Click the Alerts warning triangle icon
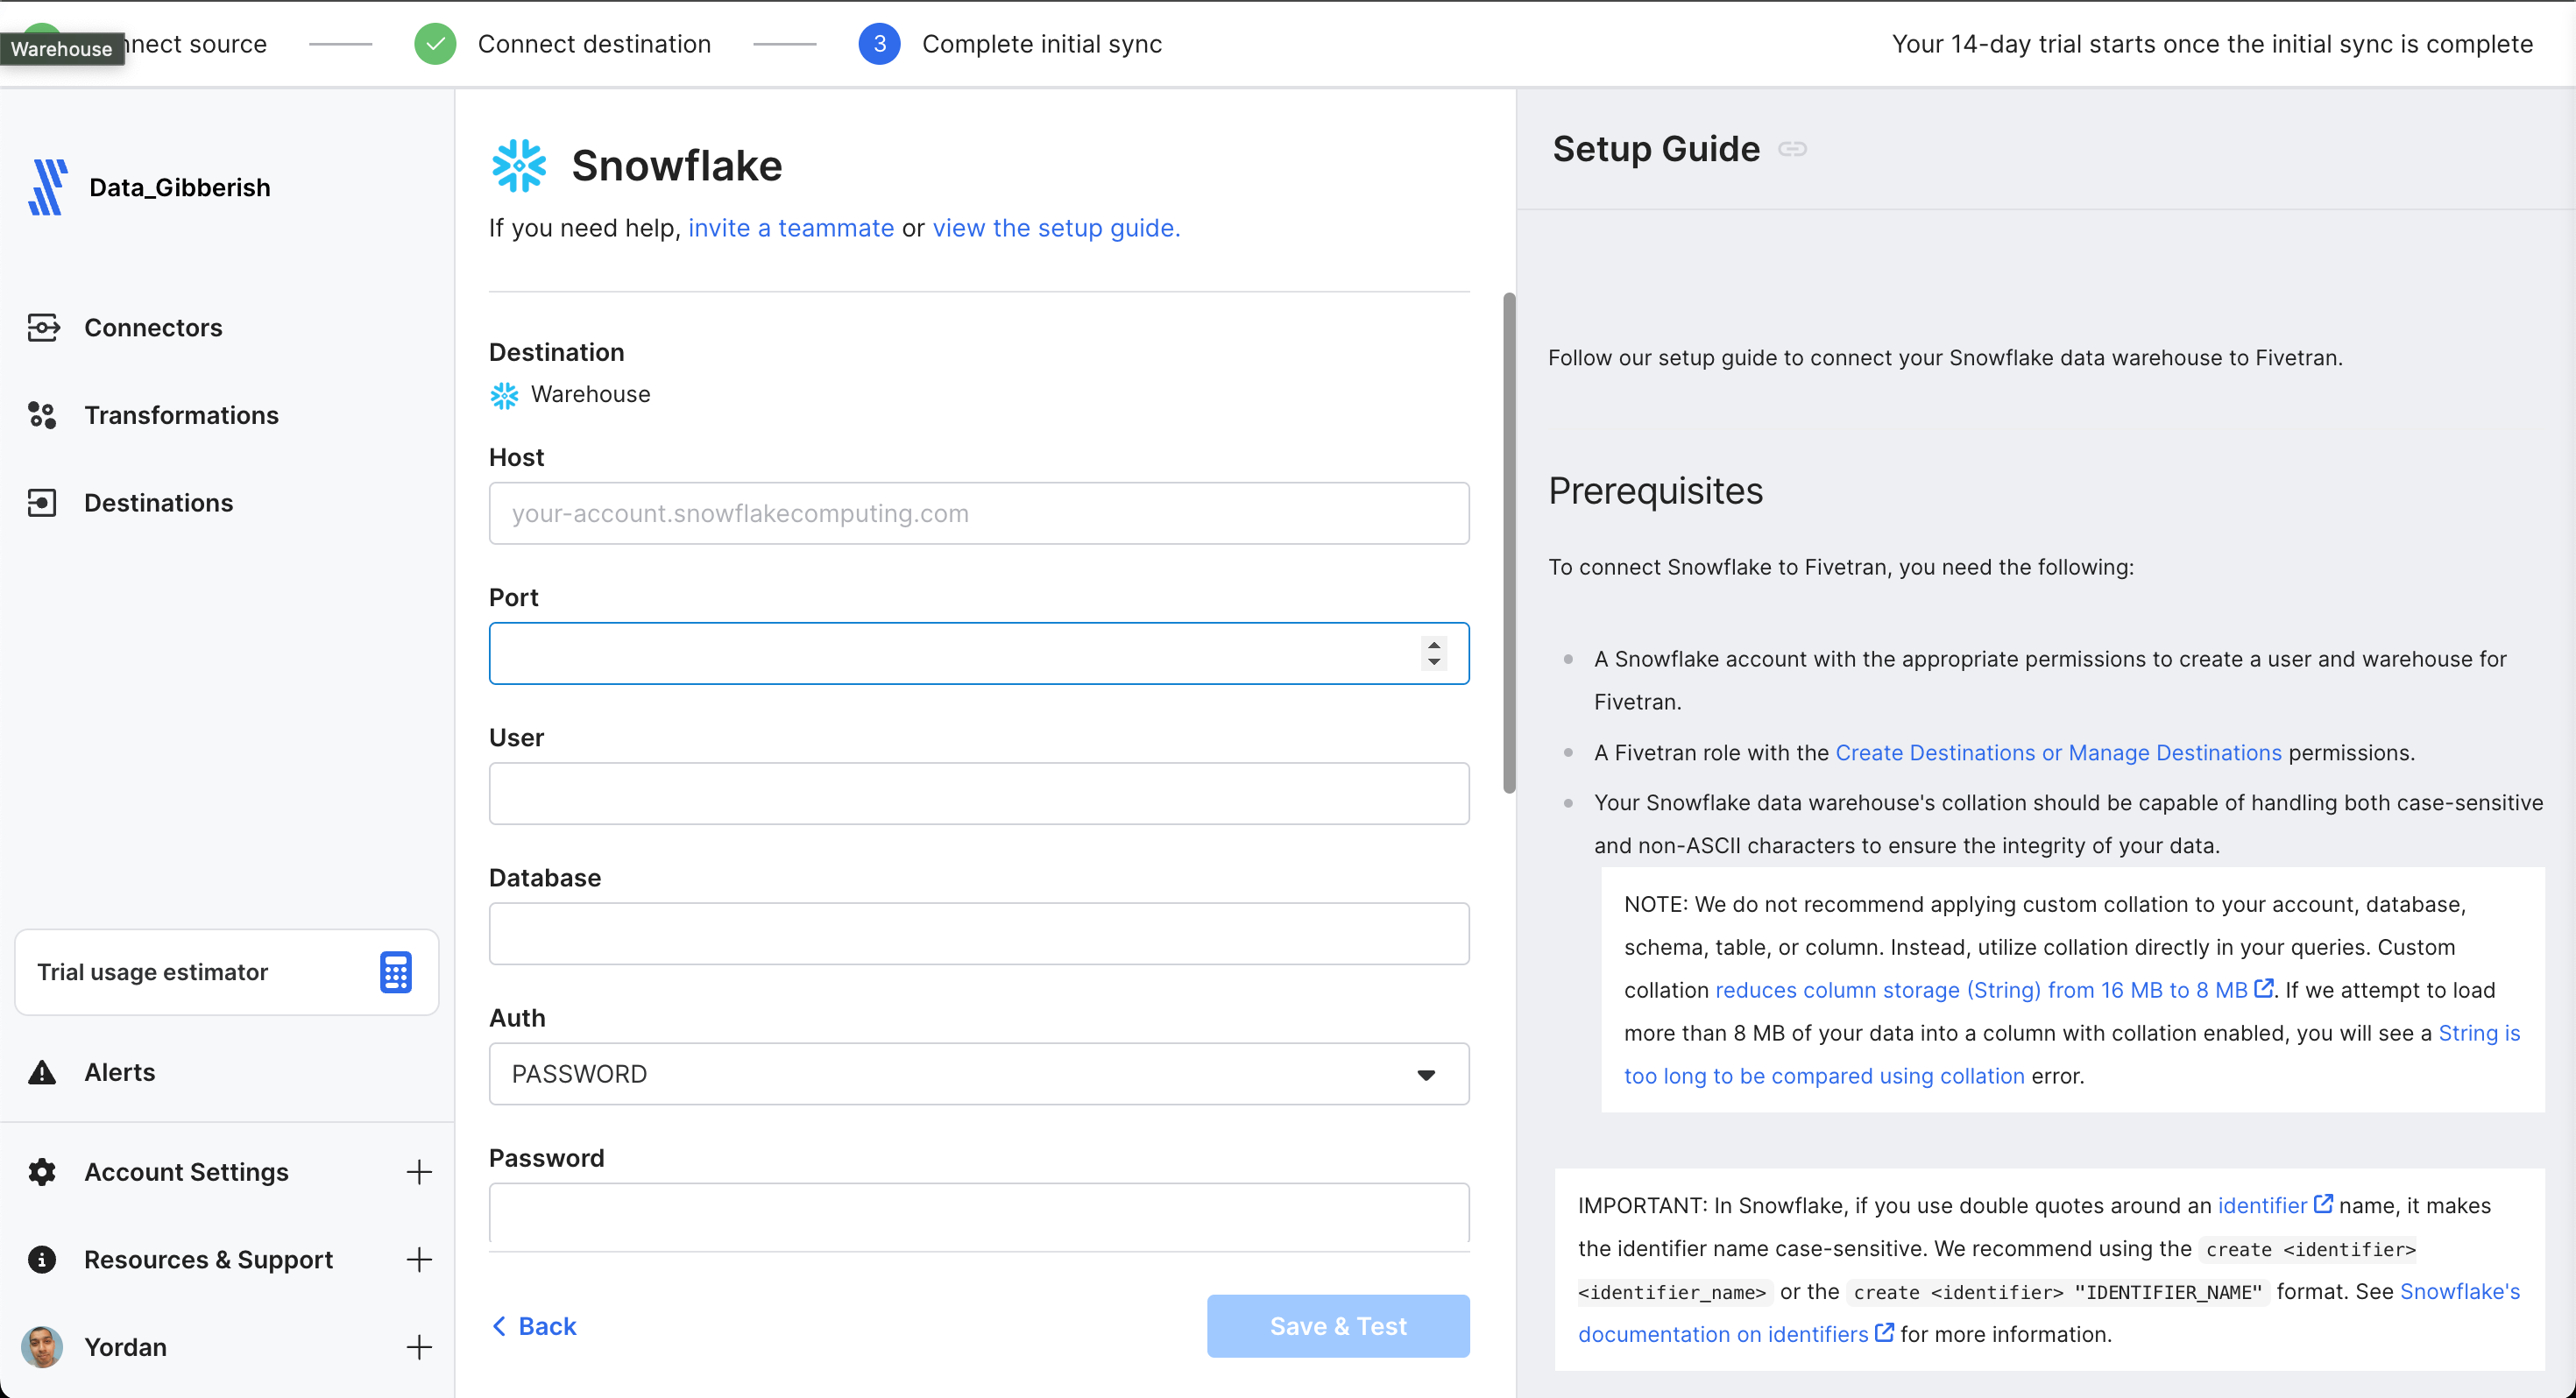This screenshot has height=1398, width=2576. pyautogui.click(x=42, y=1072)
